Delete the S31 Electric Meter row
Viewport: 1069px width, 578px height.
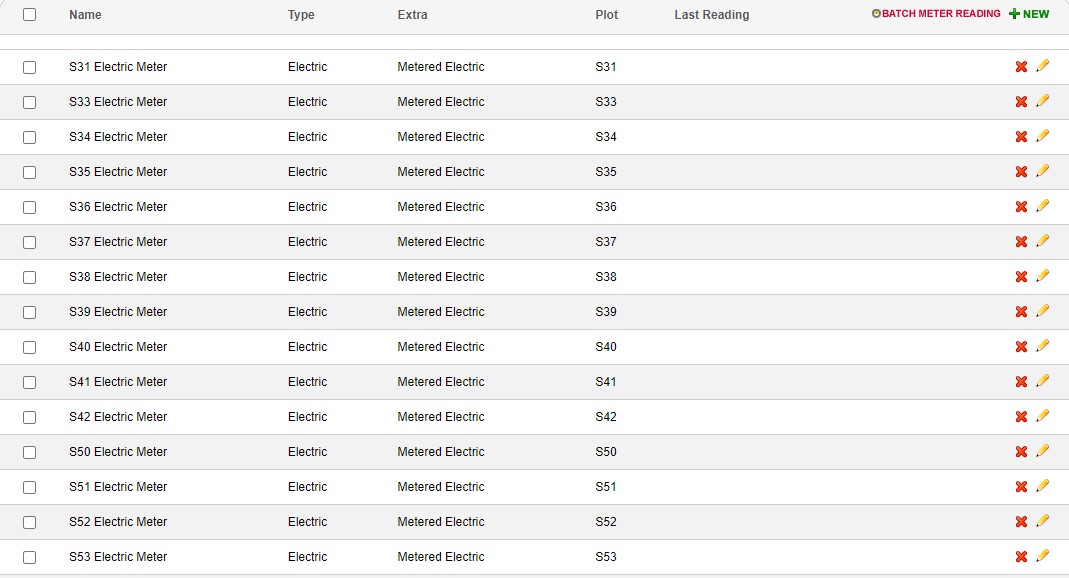(x=1021, y=67)
